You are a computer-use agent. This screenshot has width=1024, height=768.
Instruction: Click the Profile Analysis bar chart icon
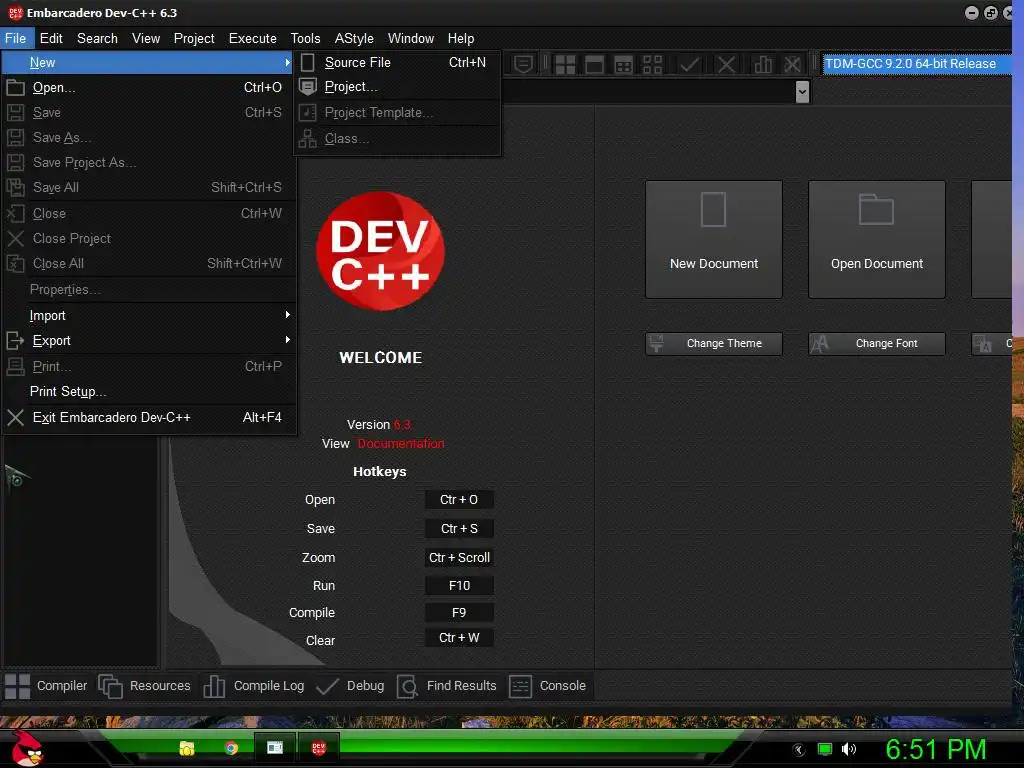pyautogui.click(x=762, y=64)
